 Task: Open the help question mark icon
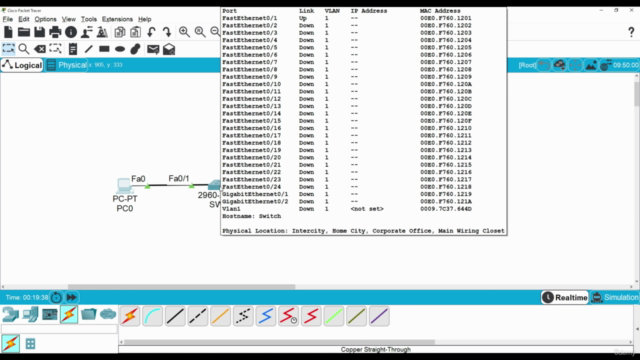(x=631, y=32)
